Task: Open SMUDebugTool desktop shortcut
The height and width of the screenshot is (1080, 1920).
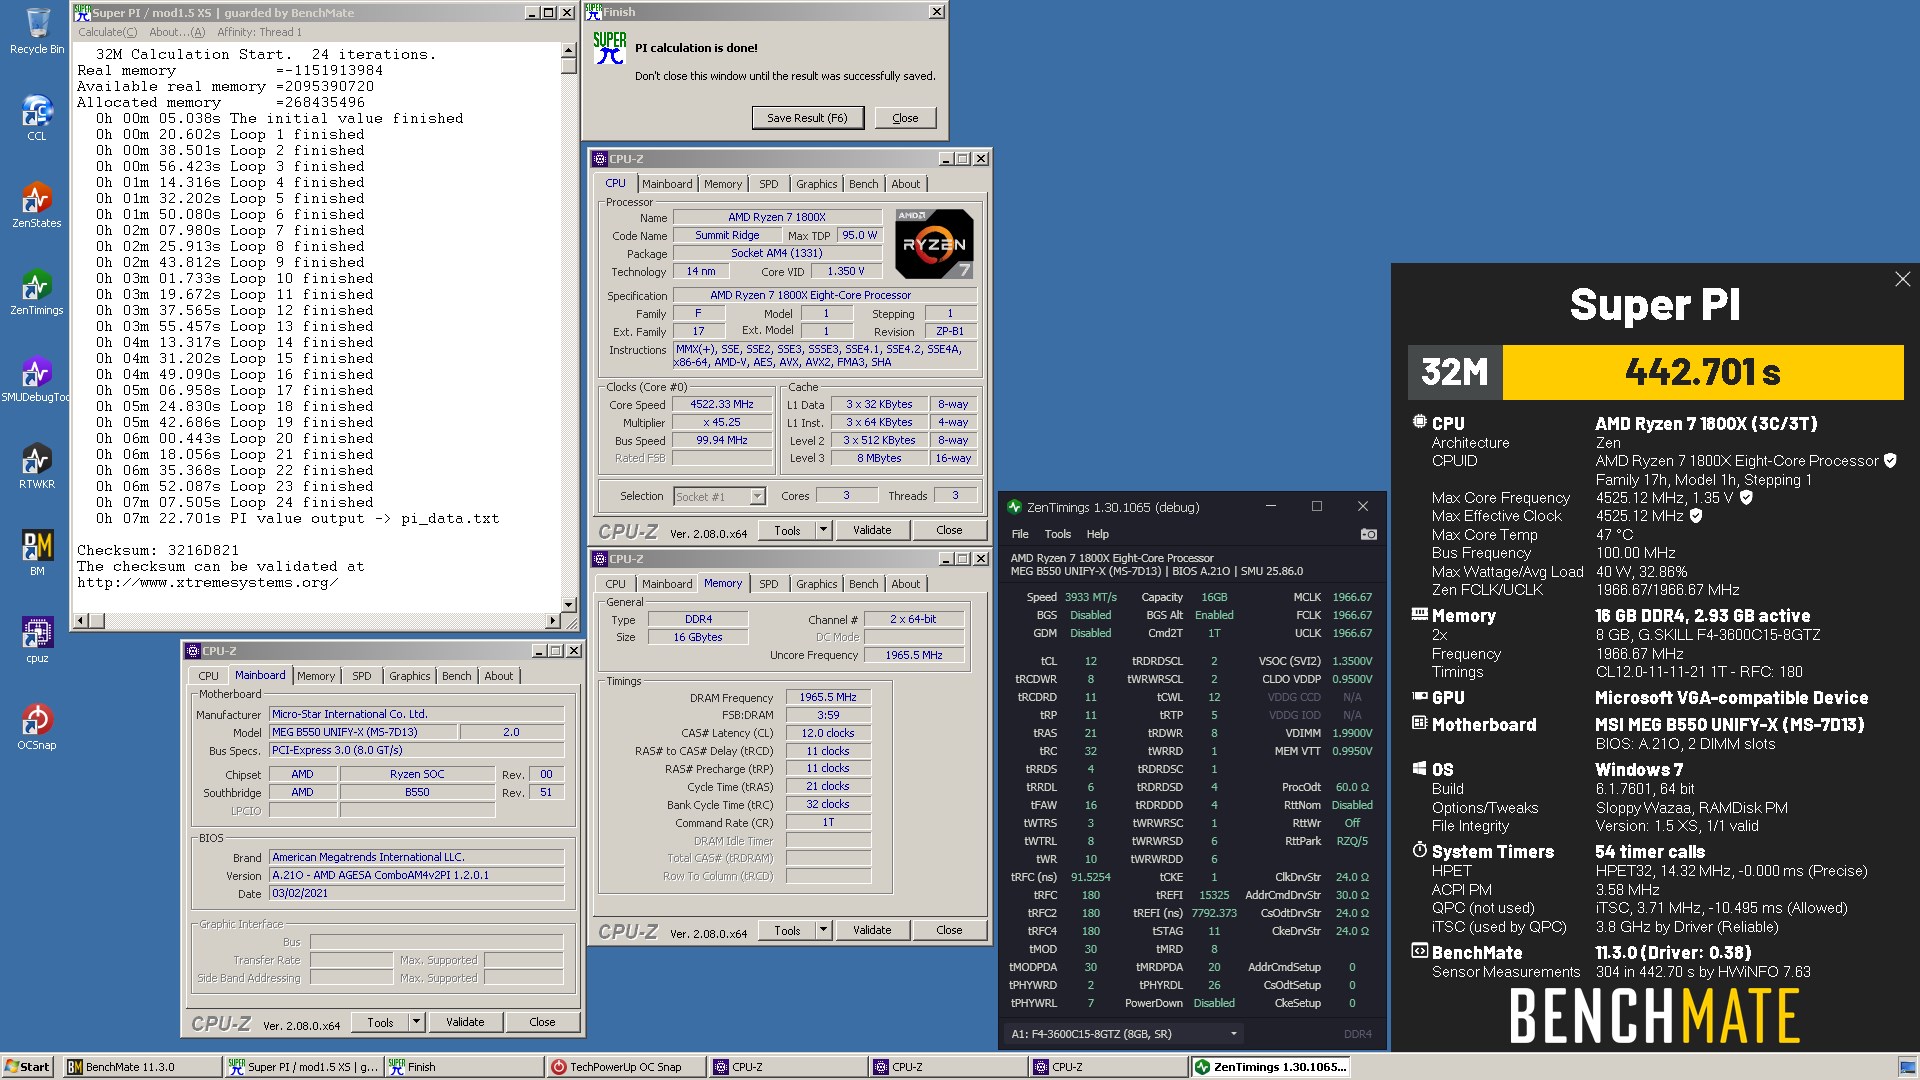Action: [x=36, y=379]
